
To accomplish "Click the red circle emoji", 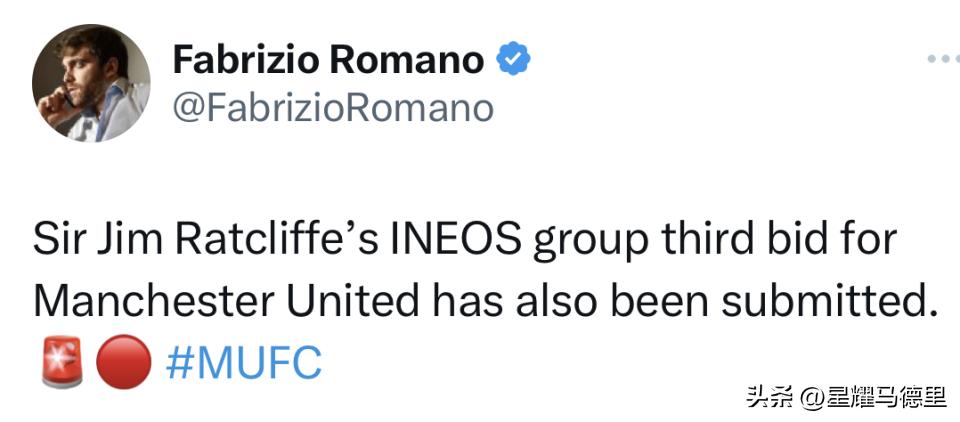I will click(123, 362).
